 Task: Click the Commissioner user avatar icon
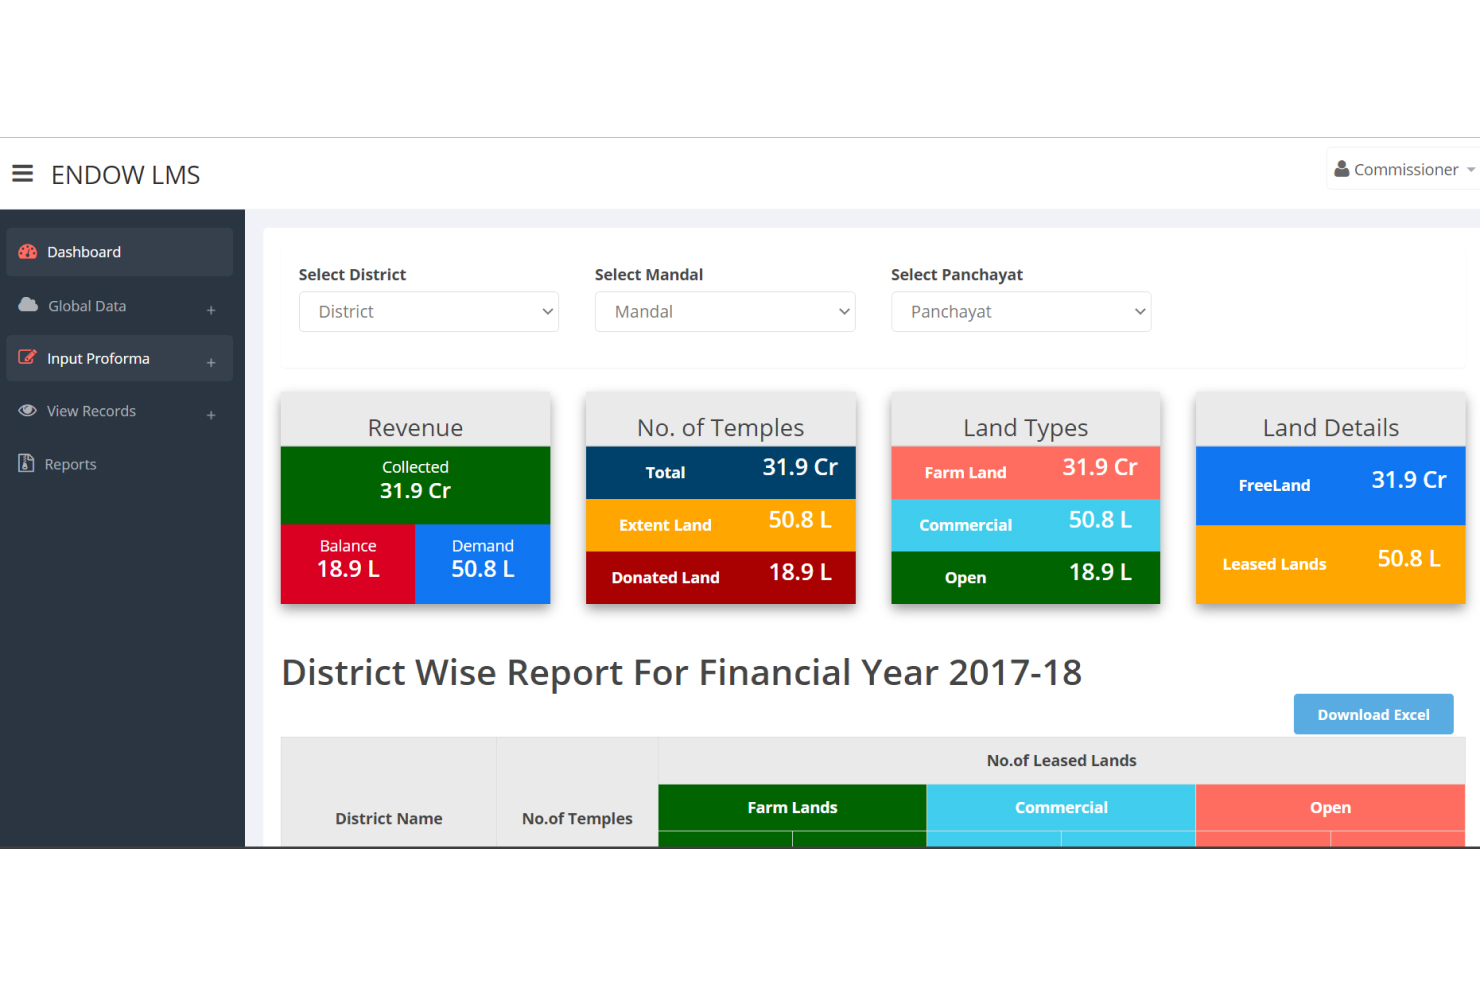coord(1342,169)
